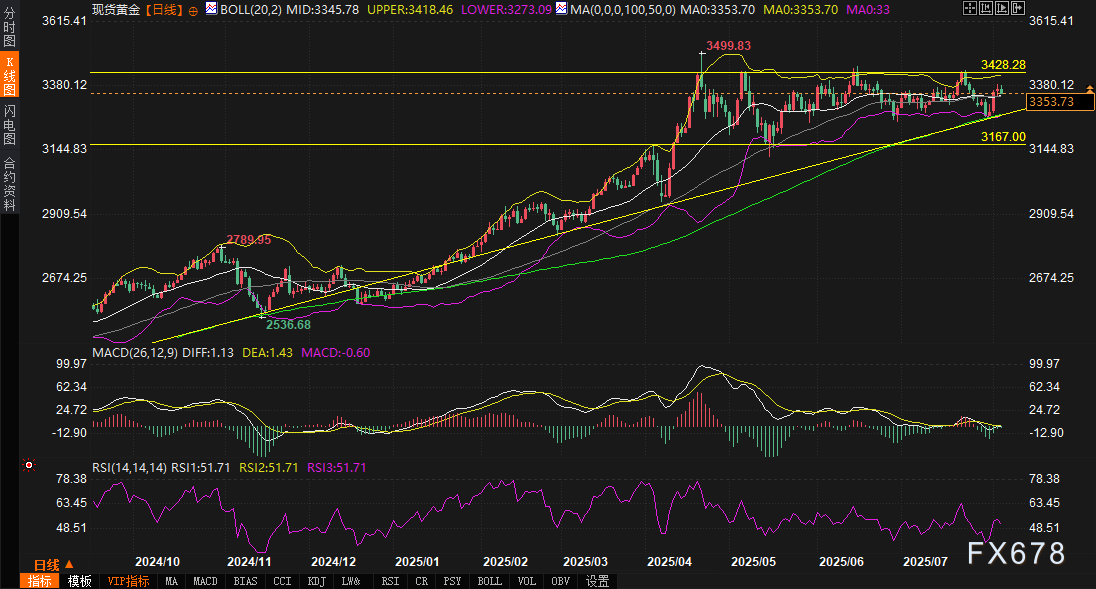Image resolution: width=1096 pixels, height=589 pixels.
Task: Open the 合约资料 side tab
Action: pos(9,183)
